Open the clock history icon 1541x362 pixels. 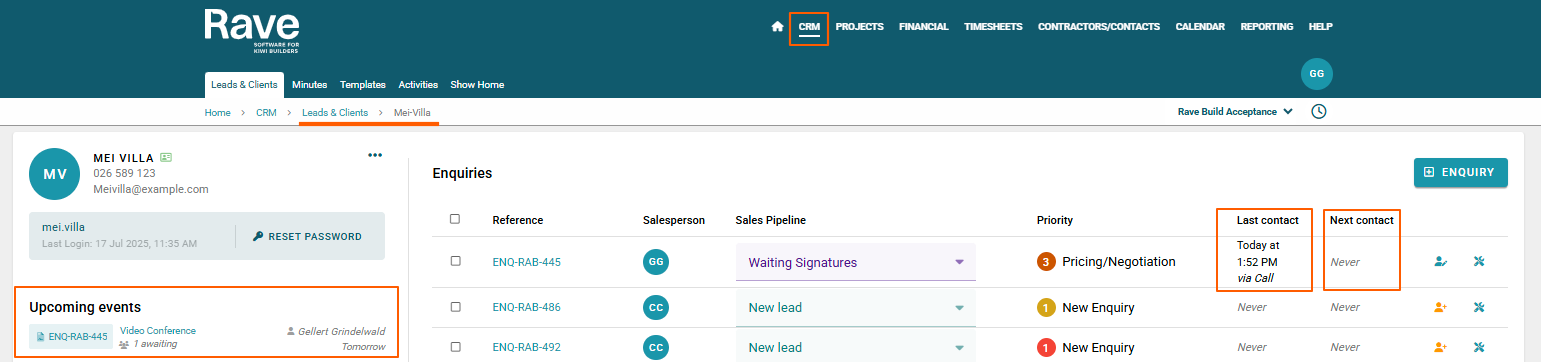[1319, 111]
